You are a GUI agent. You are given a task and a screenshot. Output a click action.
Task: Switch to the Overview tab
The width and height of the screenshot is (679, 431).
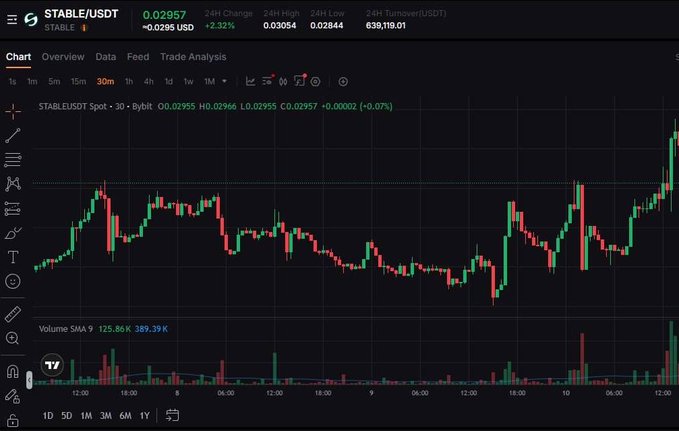pos(63,57)
